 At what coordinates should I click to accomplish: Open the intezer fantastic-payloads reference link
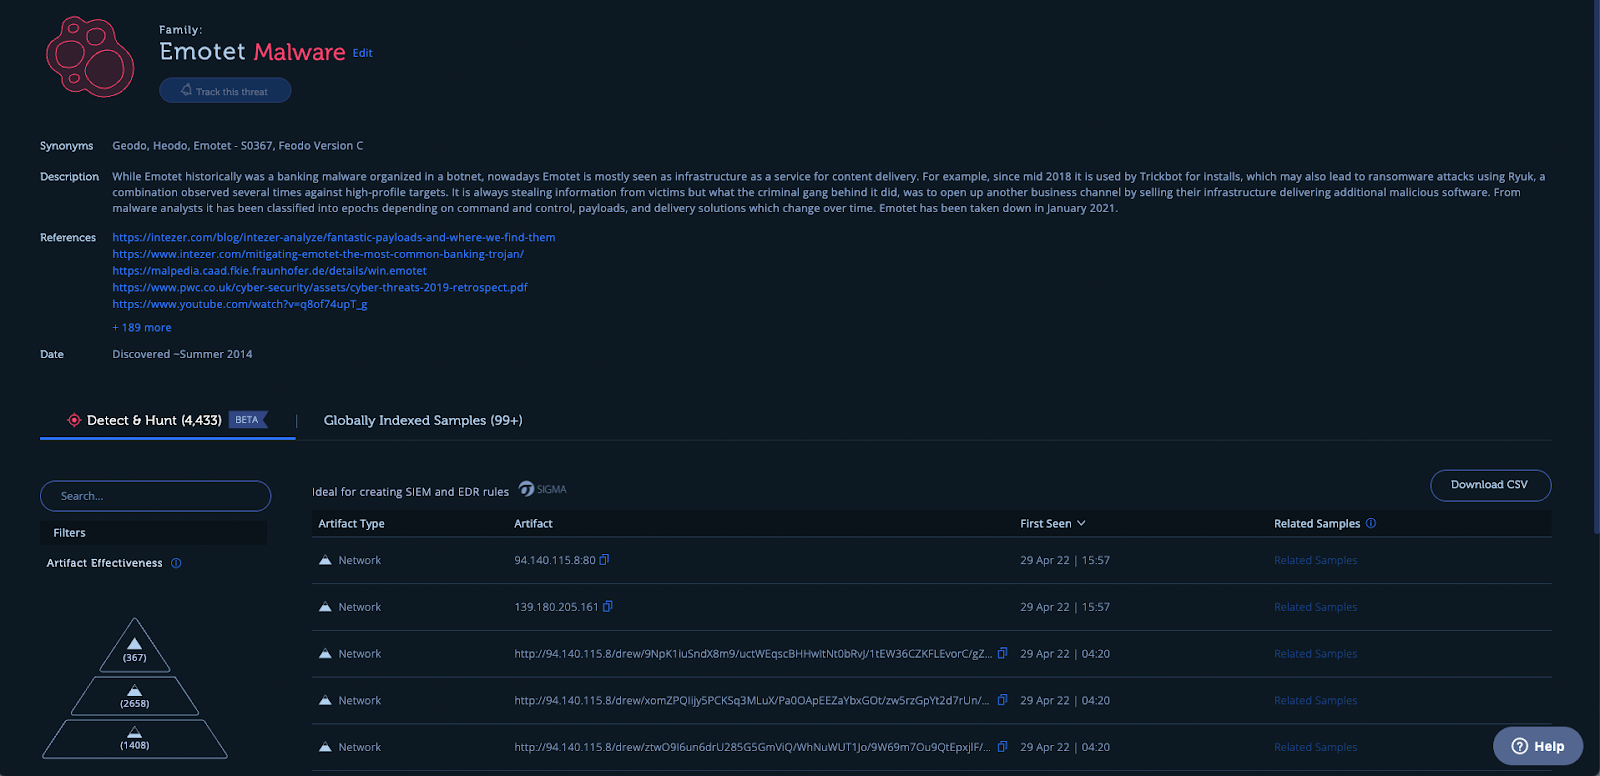click(x=333, y=237)
